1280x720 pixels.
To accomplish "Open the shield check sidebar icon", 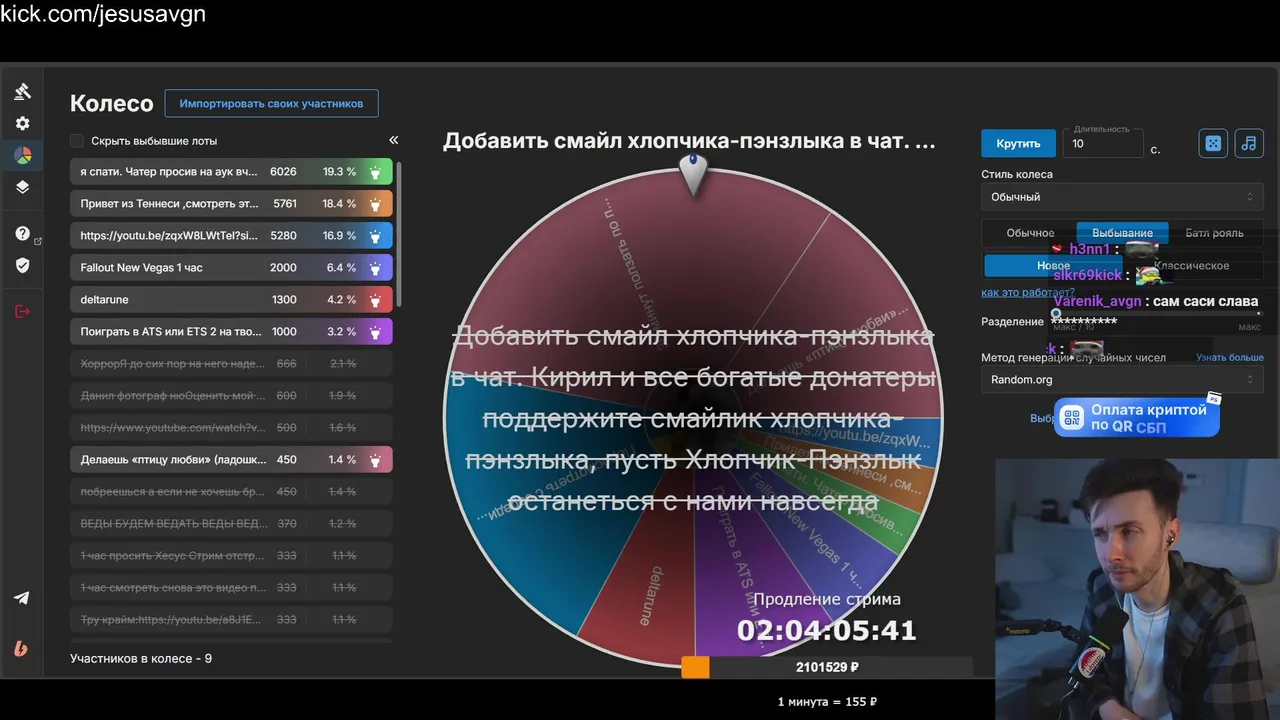I will click(x=22, y=265).
